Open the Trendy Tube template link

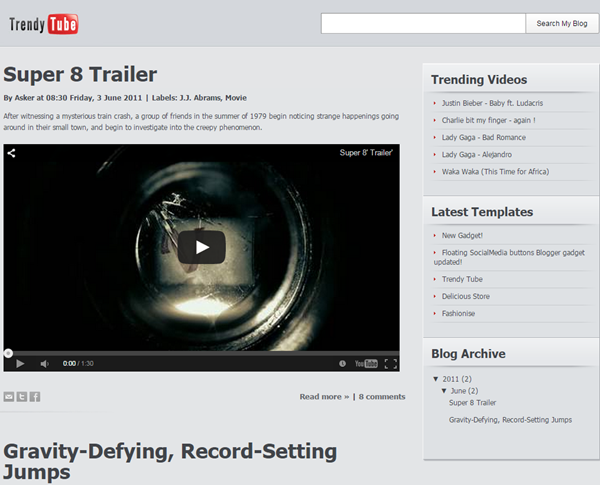coord(462,279)
